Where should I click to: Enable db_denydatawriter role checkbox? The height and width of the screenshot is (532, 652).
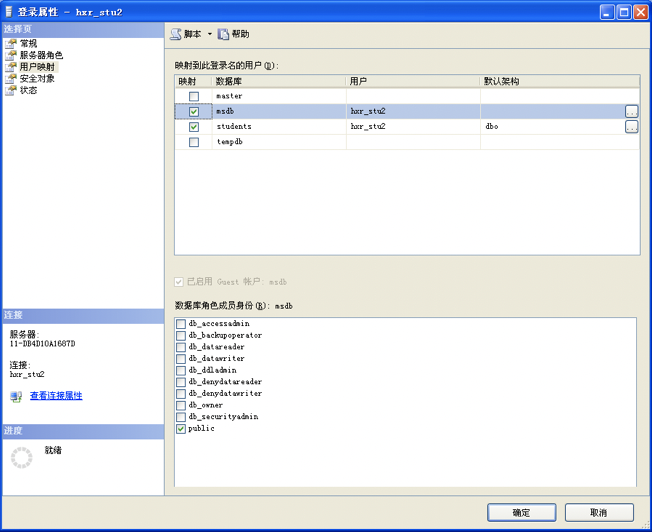[x=181, y=393]
